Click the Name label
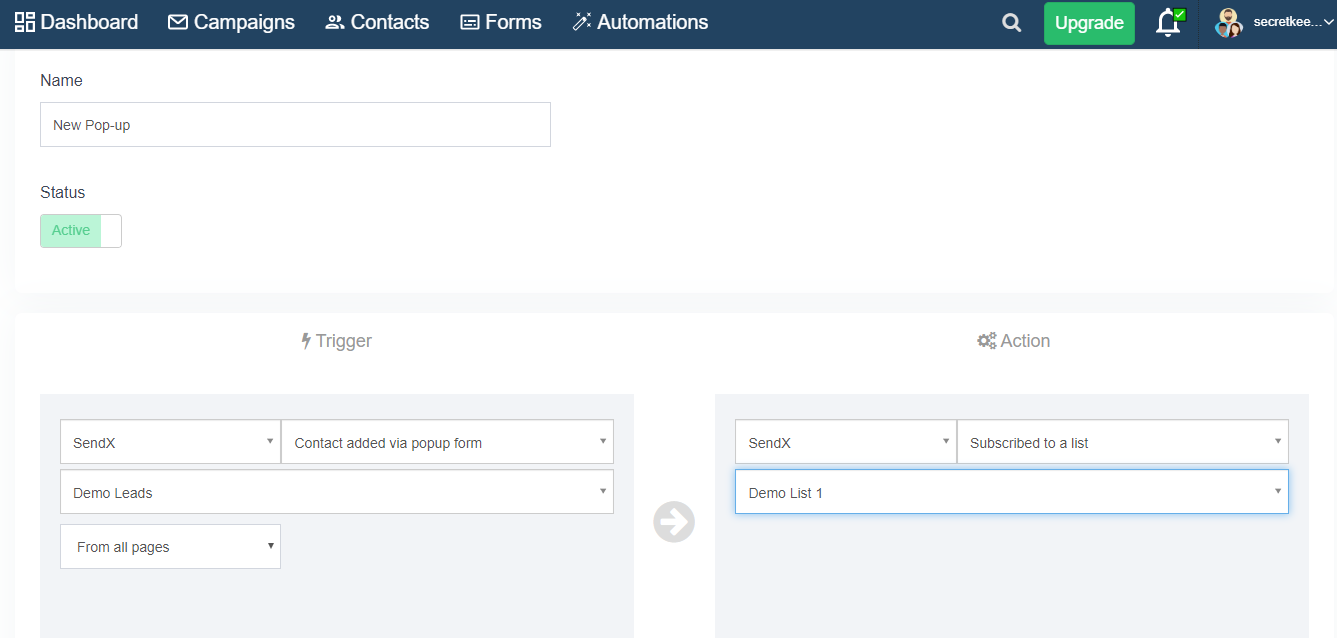The width and height of the screenshot is (1337, 638). coord(61,80)
